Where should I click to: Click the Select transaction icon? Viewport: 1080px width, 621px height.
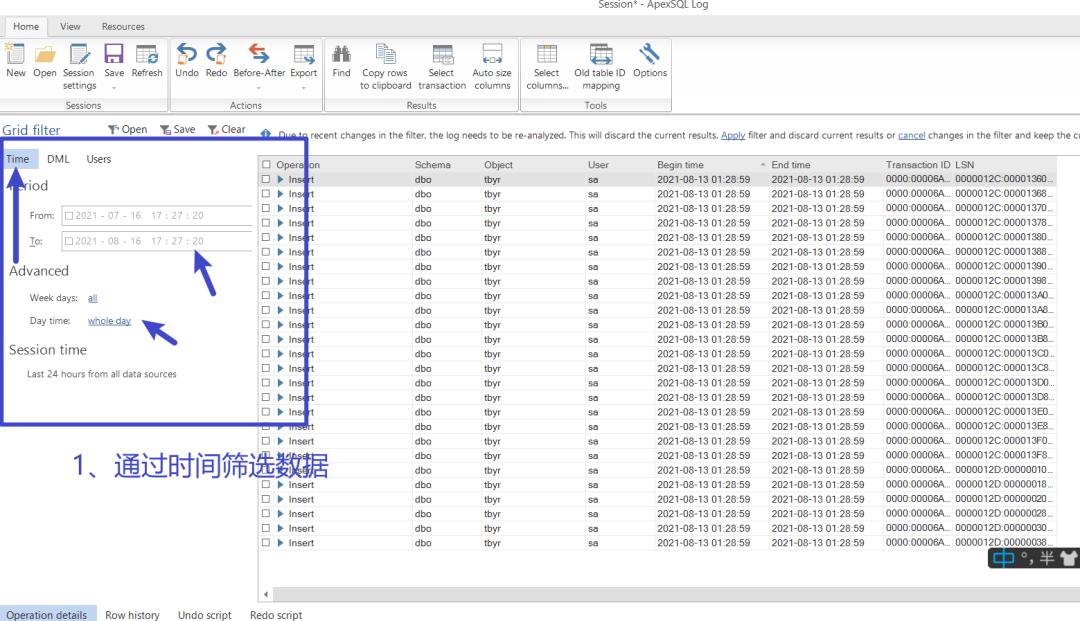coord(442,57)
